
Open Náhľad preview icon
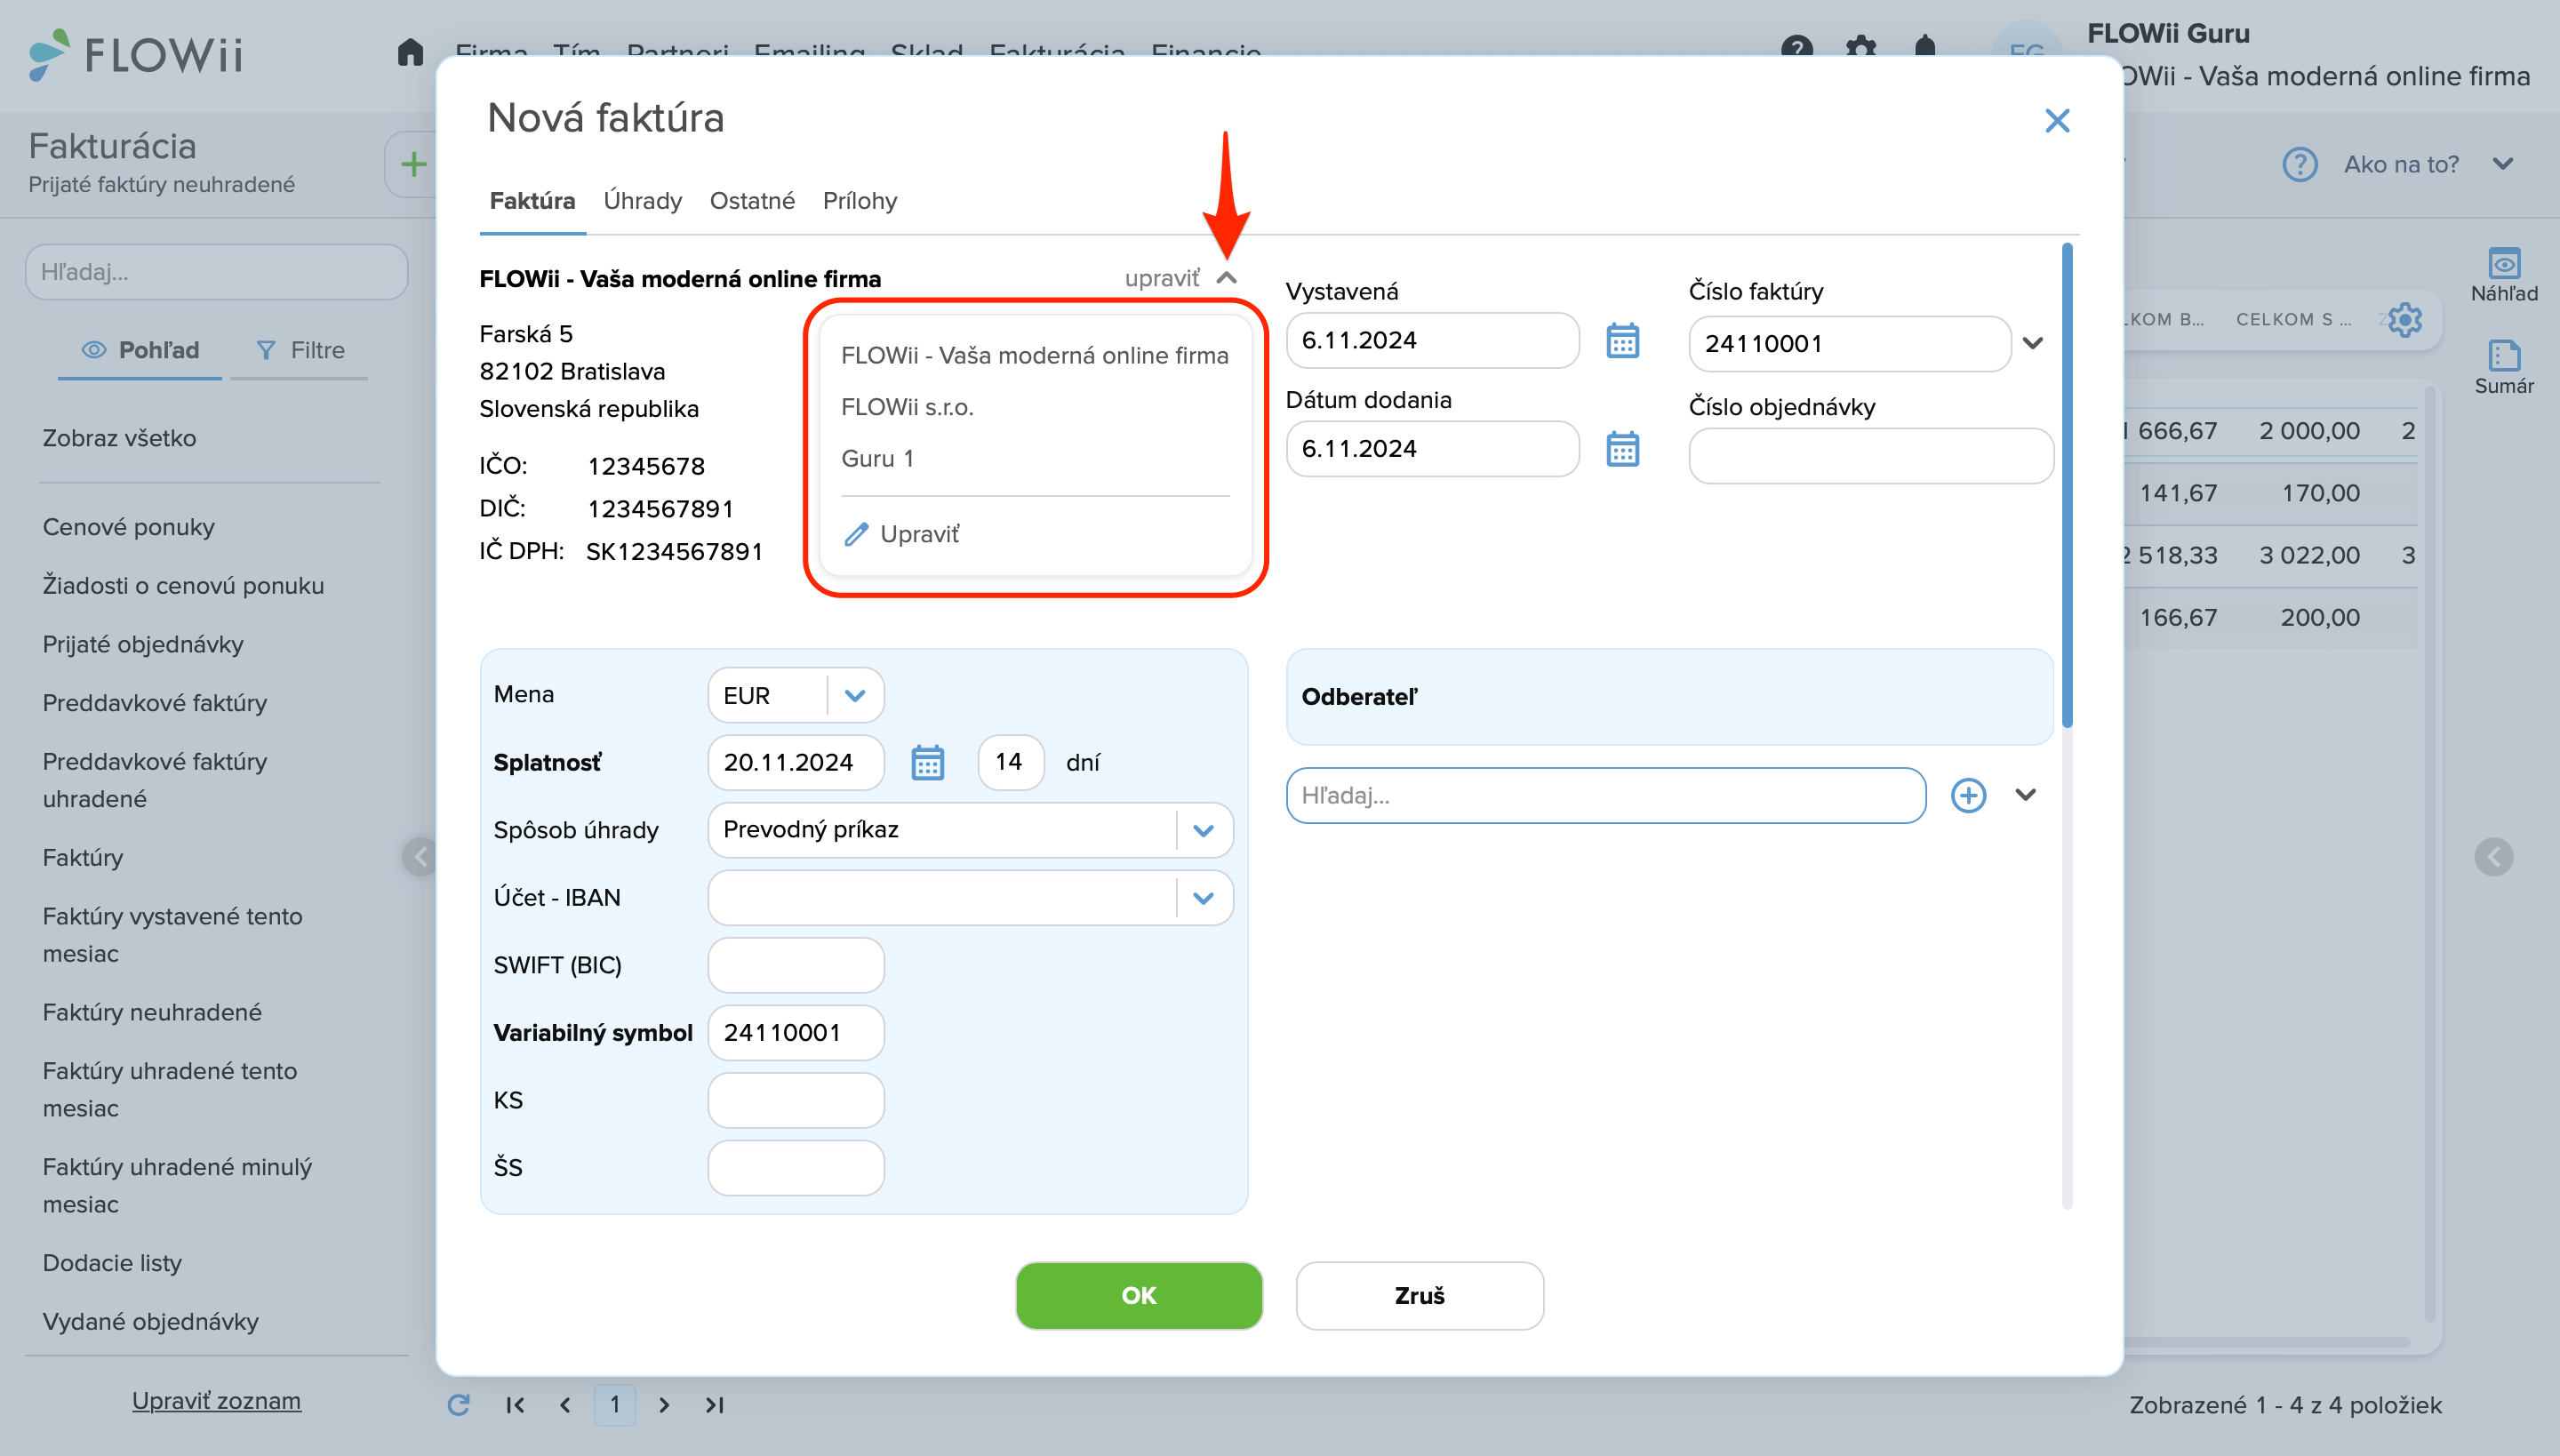pos(2504,275)
